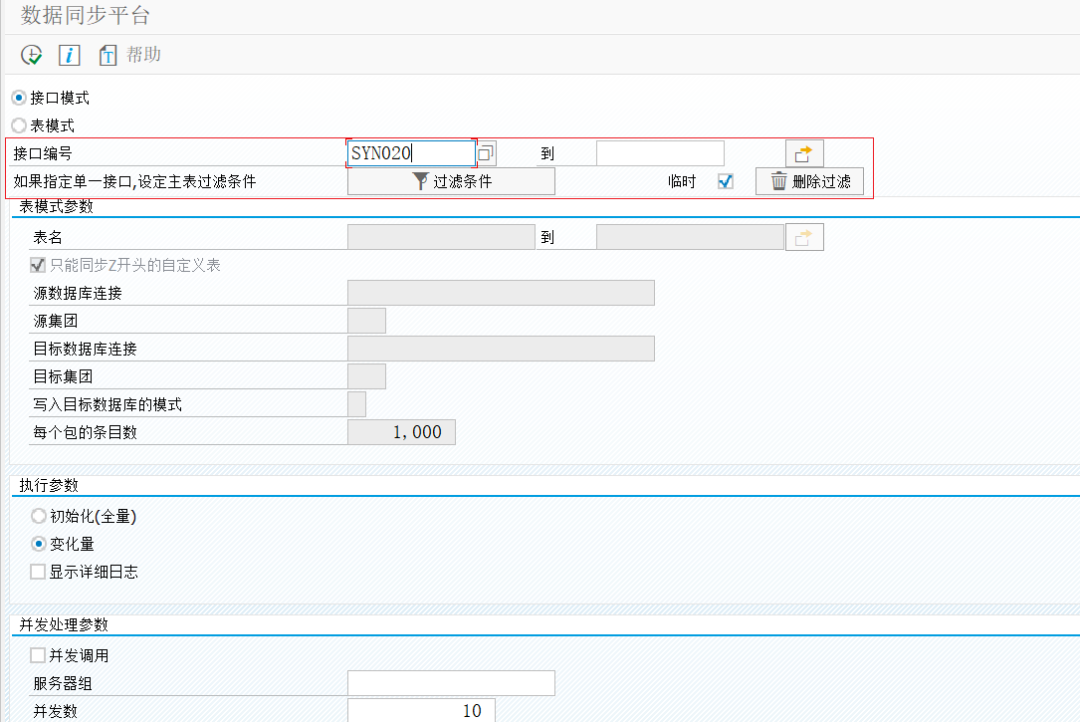The image size is (1080, 722).
Task: Click the 源集团 field
Action: point(366,320)
